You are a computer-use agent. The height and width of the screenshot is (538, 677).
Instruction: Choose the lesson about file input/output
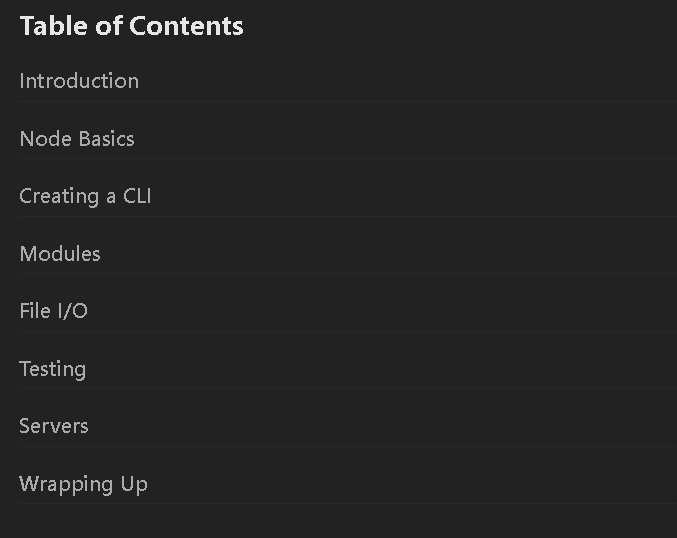click(54, 311)
